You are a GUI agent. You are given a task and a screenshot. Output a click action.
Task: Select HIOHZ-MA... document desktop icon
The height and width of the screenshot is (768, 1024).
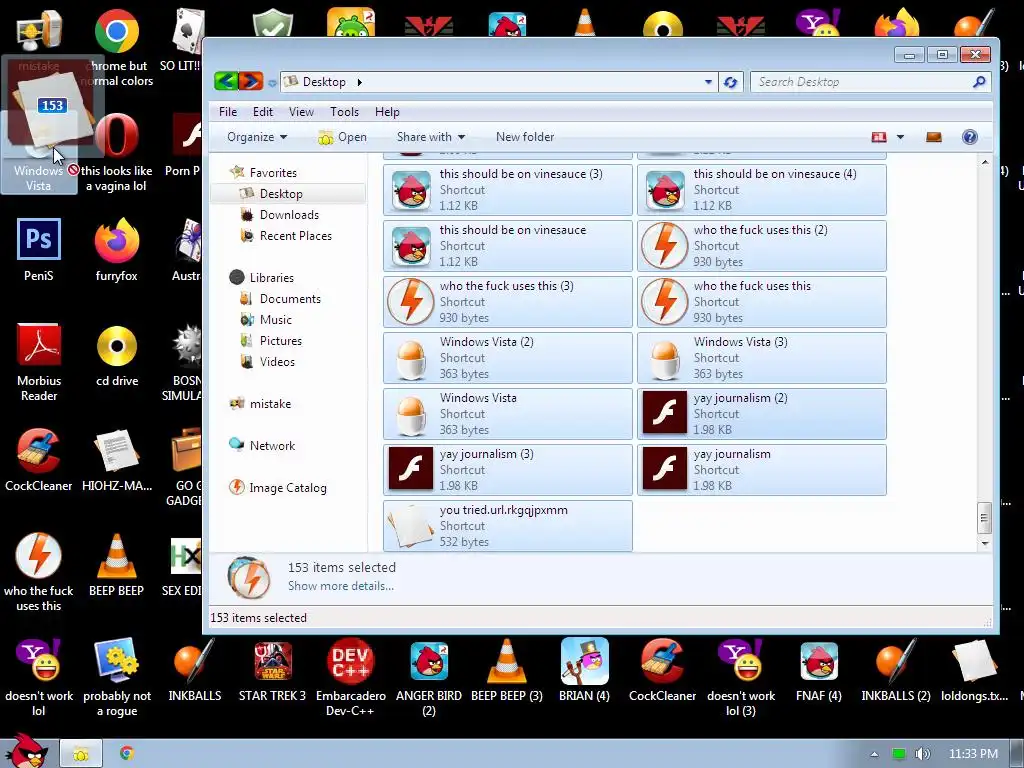[x=117, y=460]
